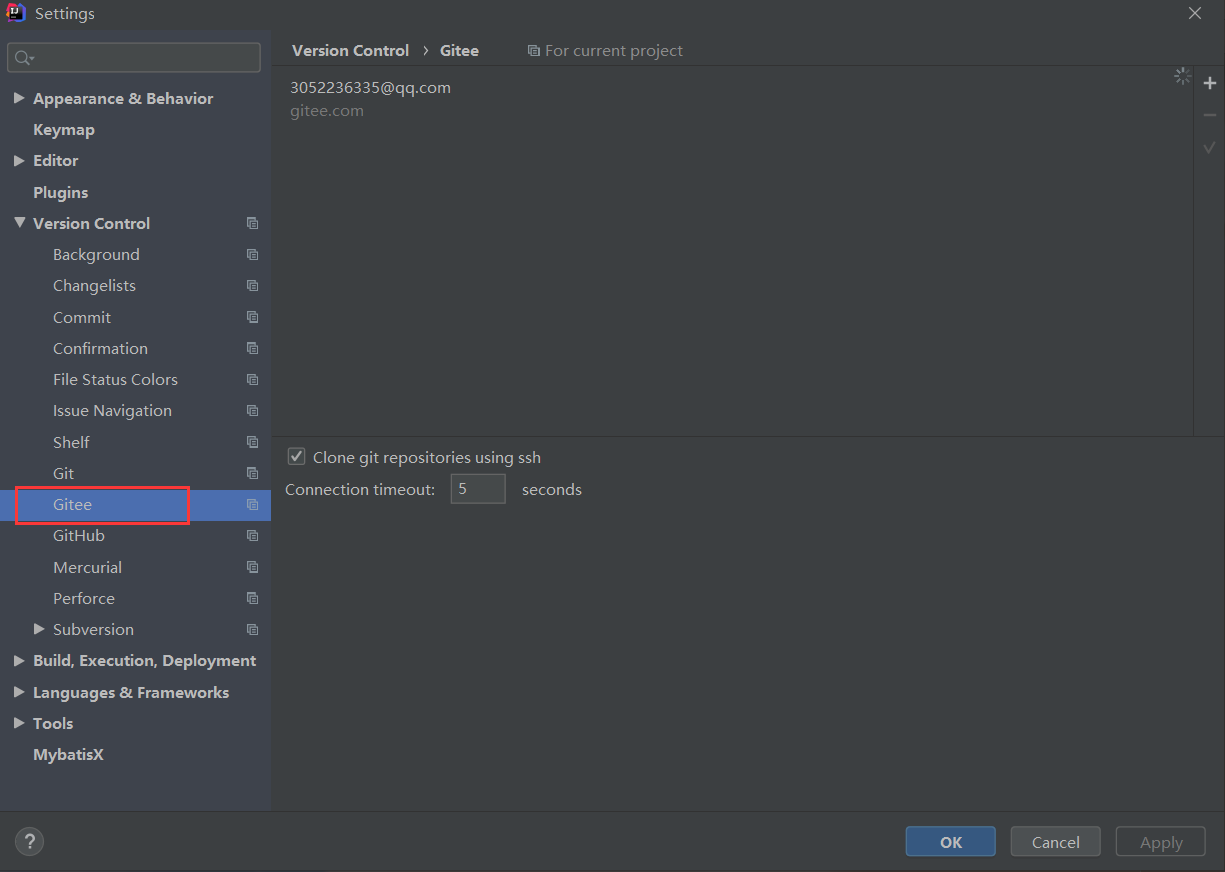Click the add account plus icon
The height and width of the screenshot is (872, 1225).
[1209, 83]
